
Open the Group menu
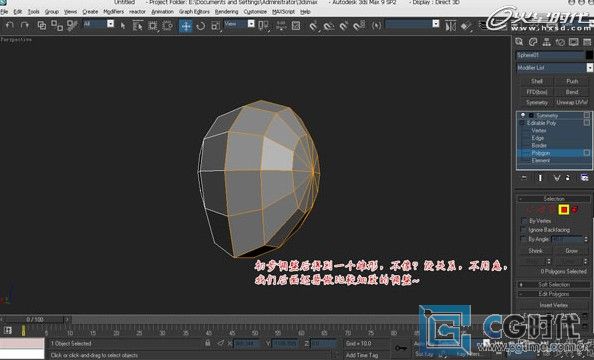pyautogui.click(x=52, y=12)
